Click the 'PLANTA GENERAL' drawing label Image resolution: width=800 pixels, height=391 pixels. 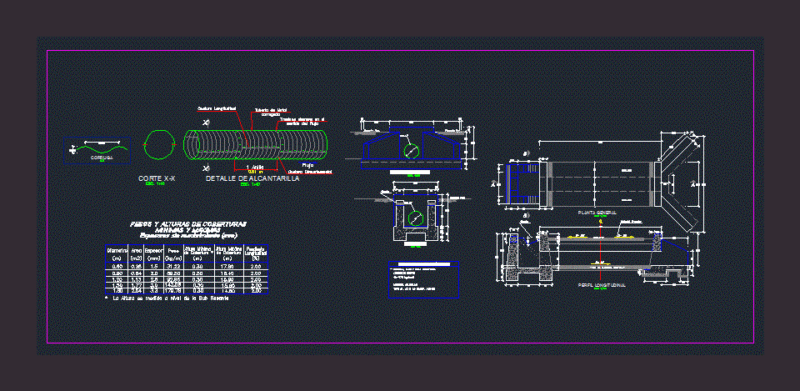point(597,212)
